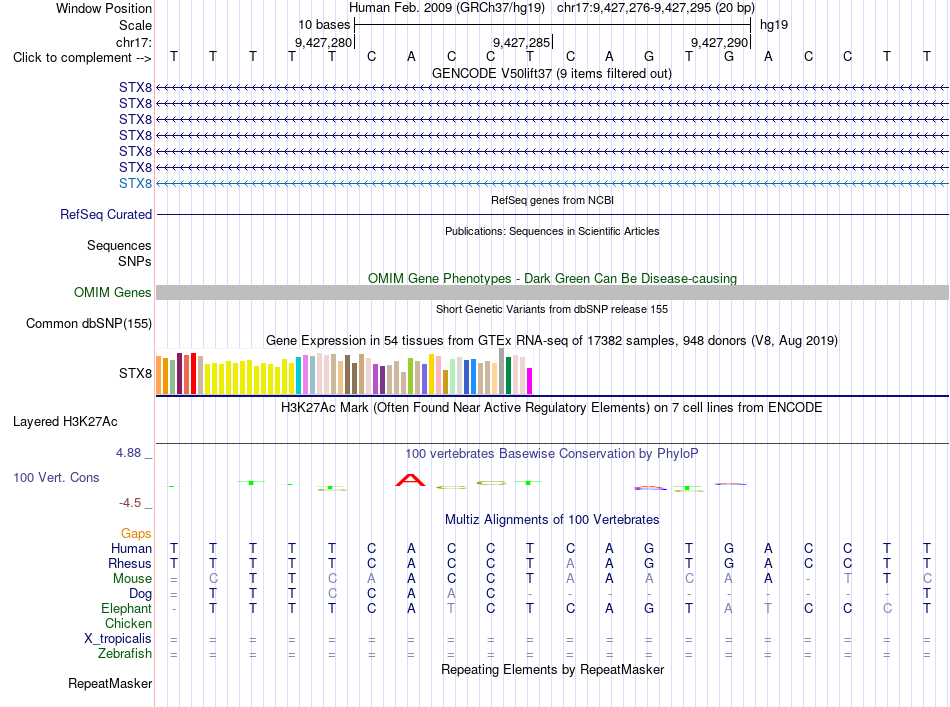Click the 4.88 PhyloP upper scale value
The height and width of the screenshot is (707, 950).
coord(128,453)
